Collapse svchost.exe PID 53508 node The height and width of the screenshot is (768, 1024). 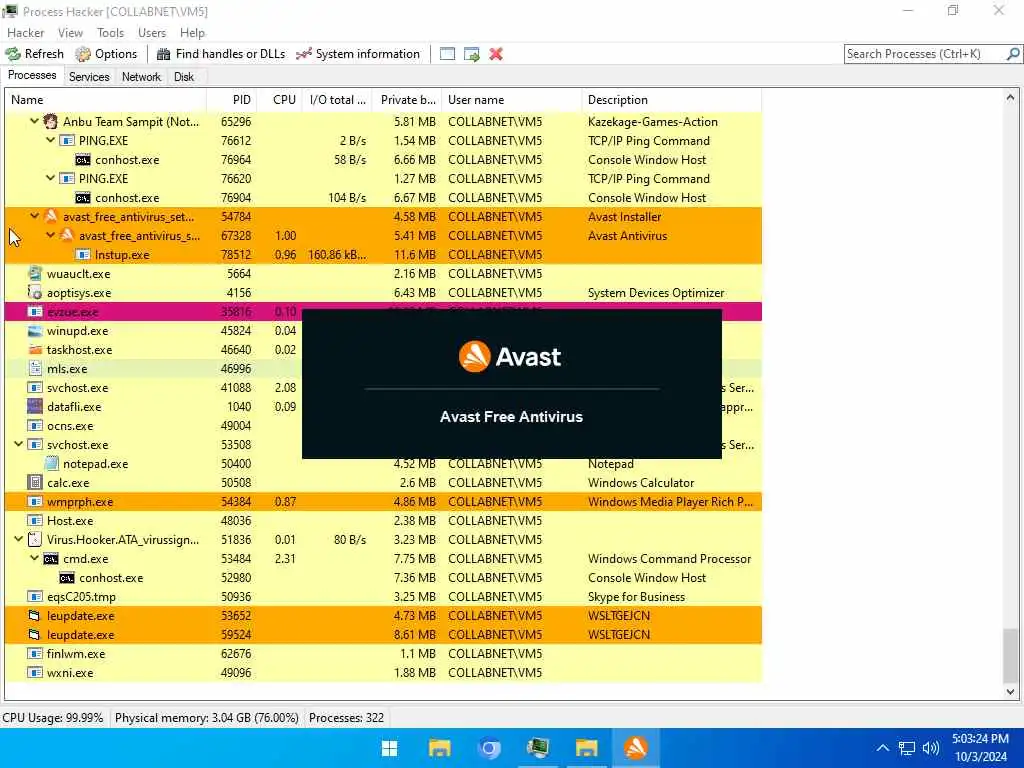tap(19, 444)
